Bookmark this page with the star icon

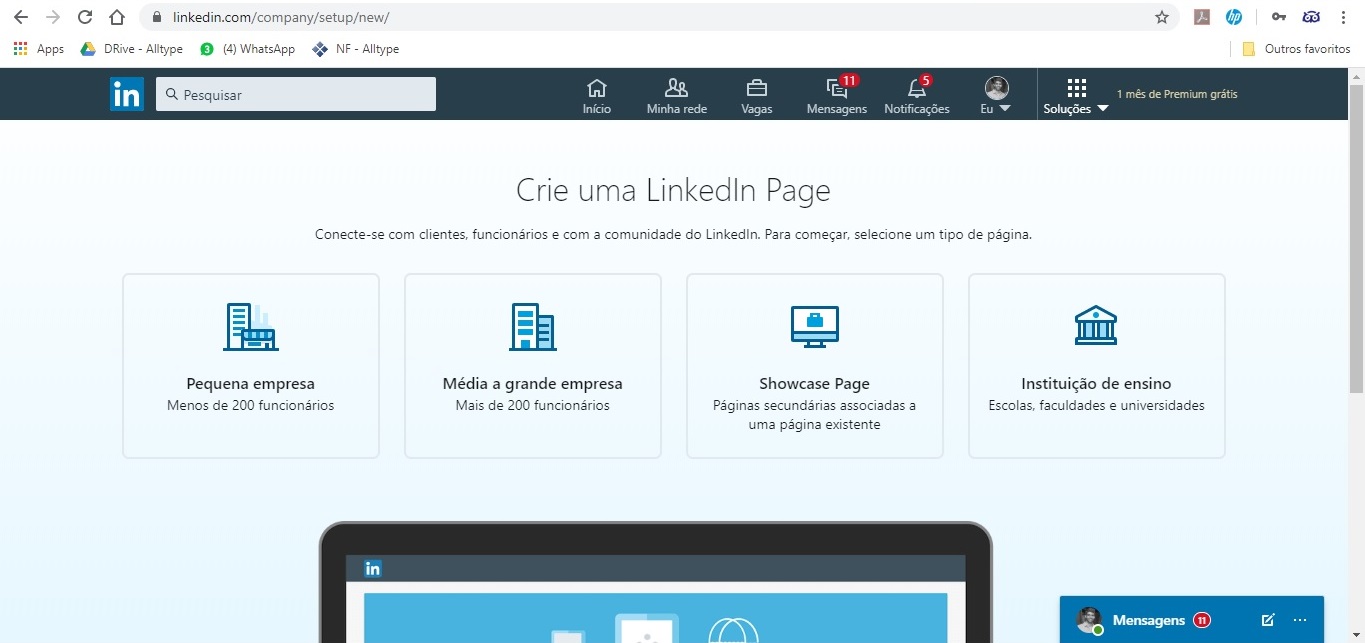click(x=1161, y=17)
